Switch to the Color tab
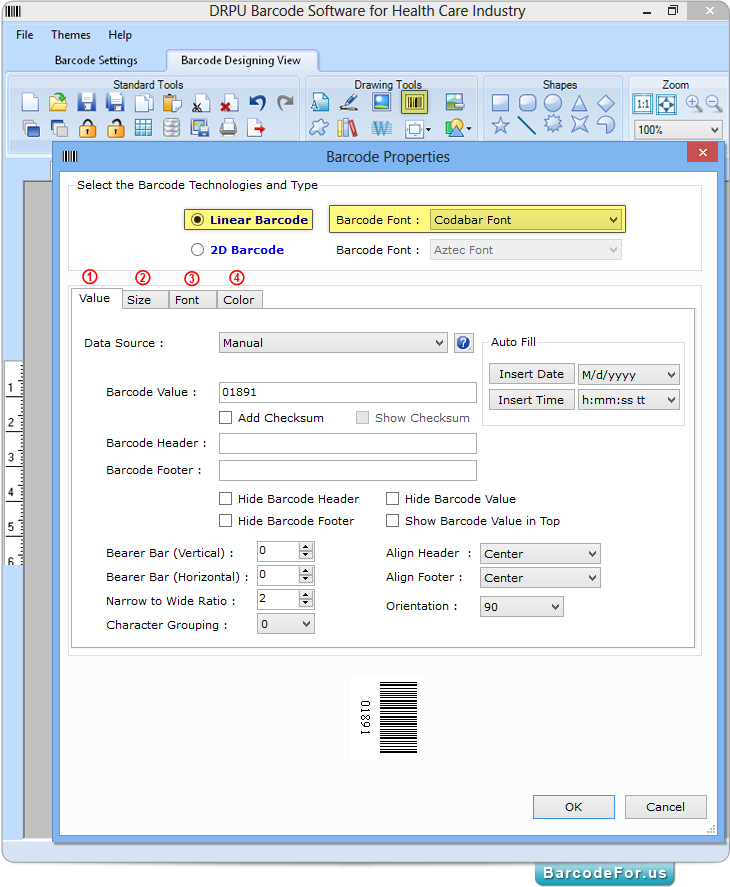The width and height of the screenshot is (730, 887). click(239, 300)
